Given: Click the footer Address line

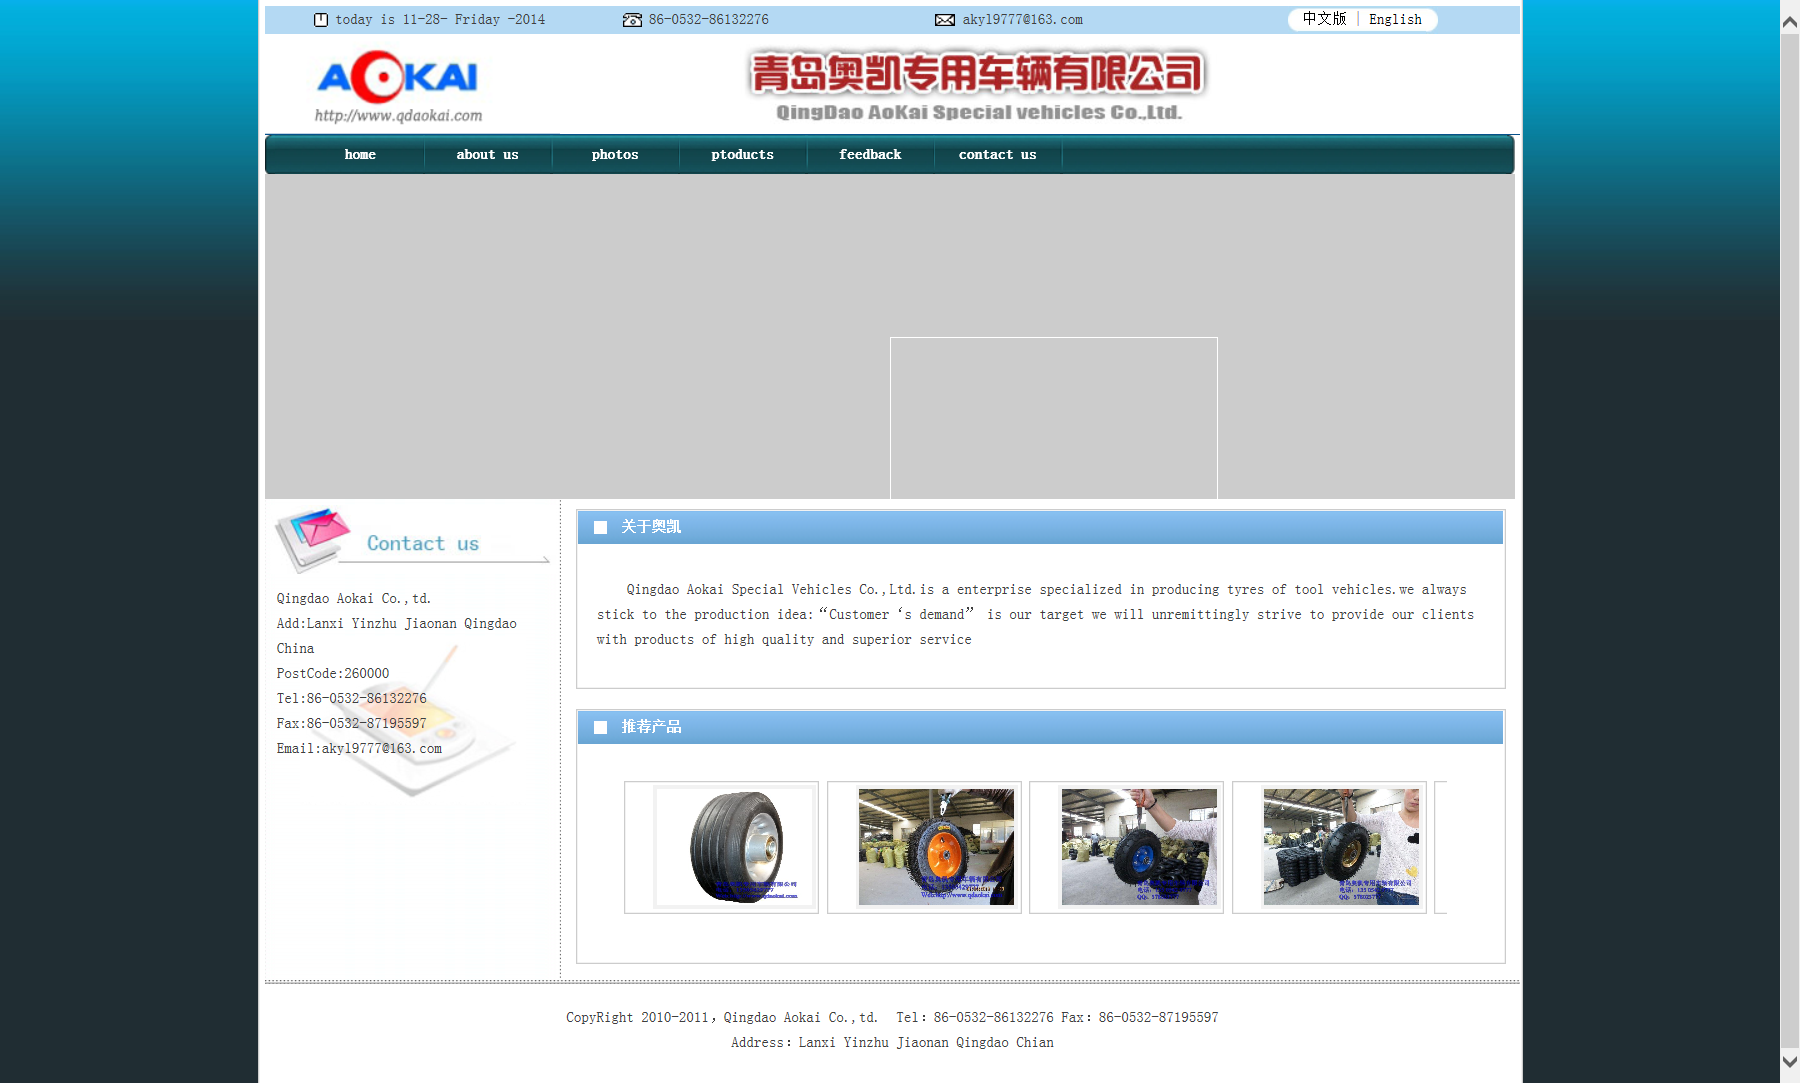Looking at the screenshot, I should pos(892,1042).
